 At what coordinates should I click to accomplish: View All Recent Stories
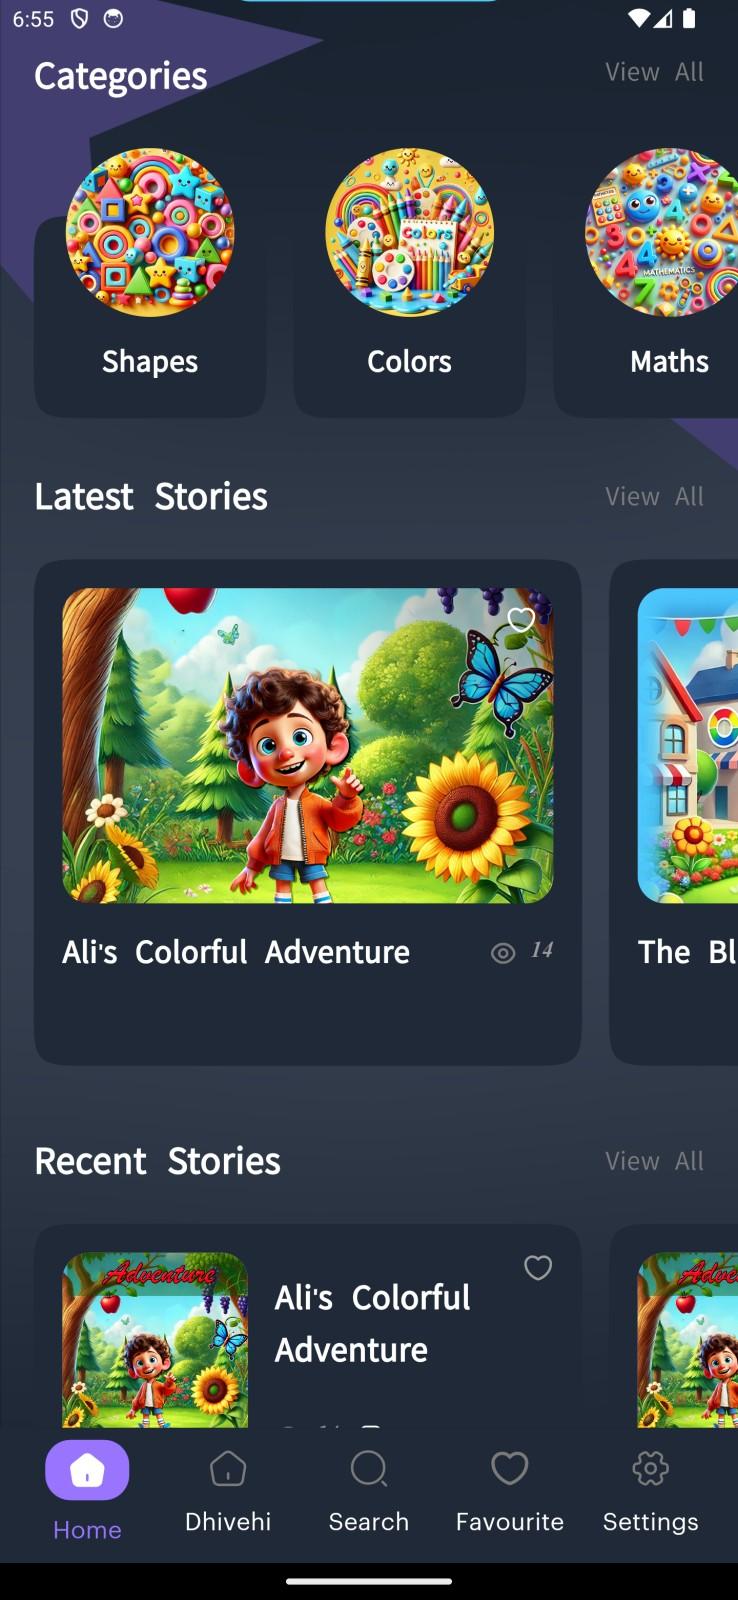point(654,1161)
